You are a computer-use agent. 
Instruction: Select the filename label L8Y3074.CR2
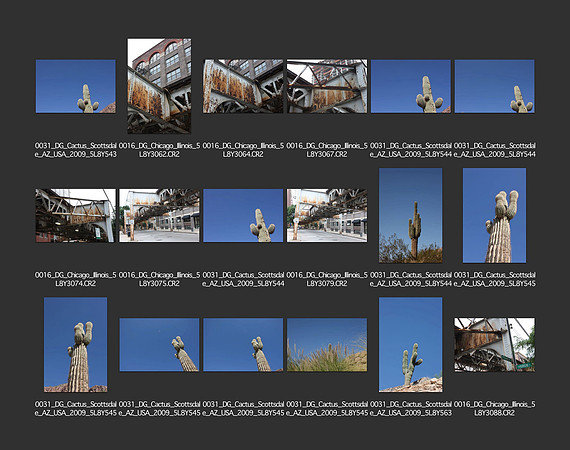coord(76,279)
